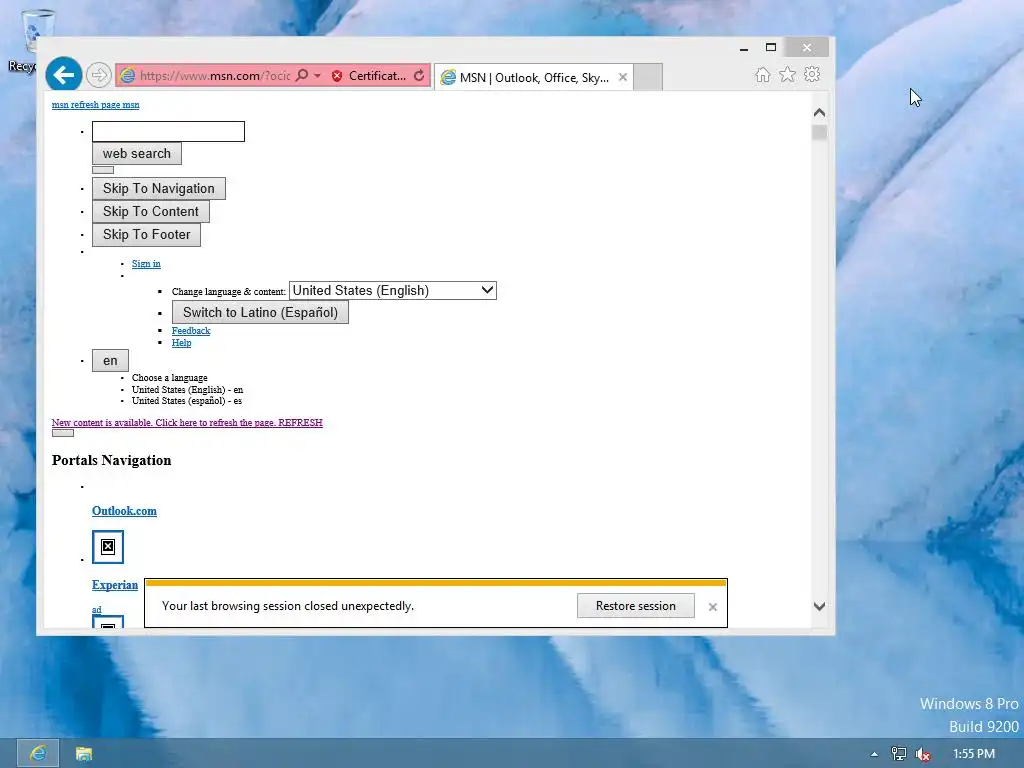The height and width of the screenshot is (768, 1024).
Task: Select United States (español) - es item
Action: tap(187, 401)
